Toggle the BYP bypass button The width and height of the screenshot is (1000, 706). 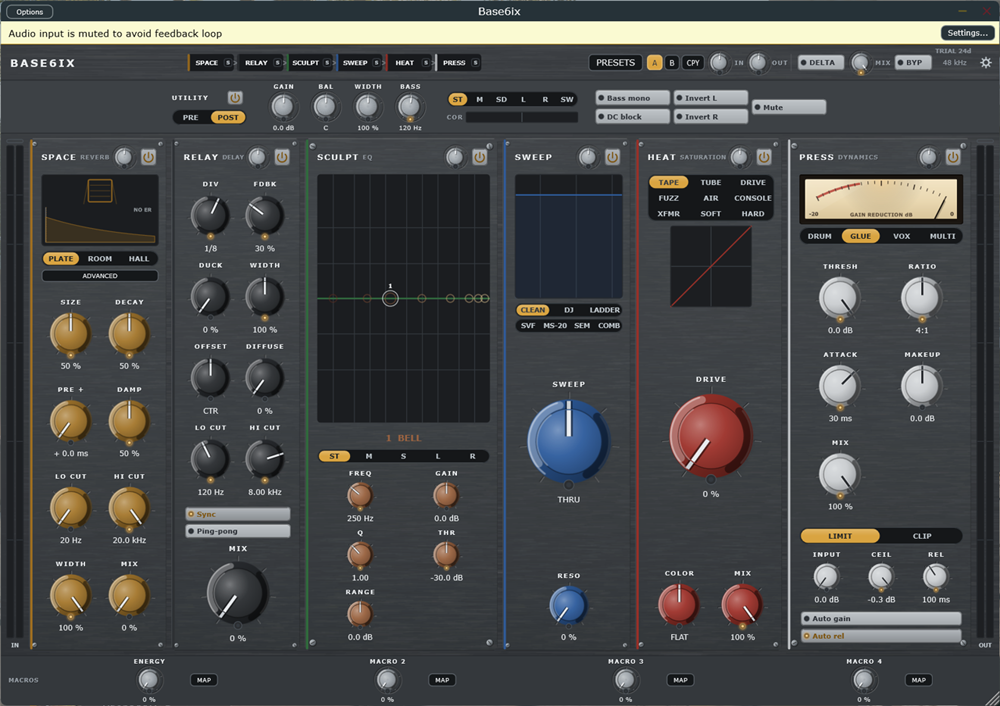point(913,63)
